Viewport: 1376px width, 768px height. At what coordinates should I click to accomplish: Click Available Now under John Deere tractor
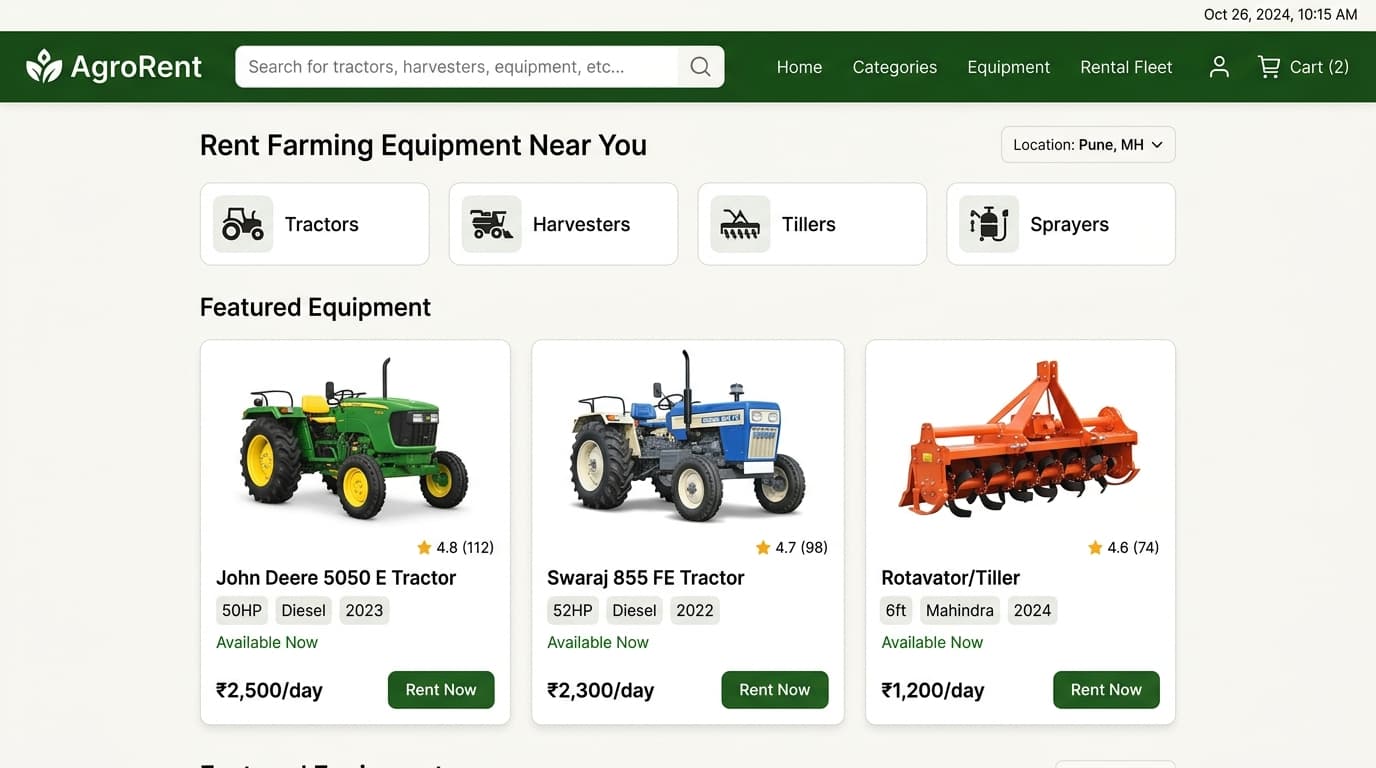(267, 642)
